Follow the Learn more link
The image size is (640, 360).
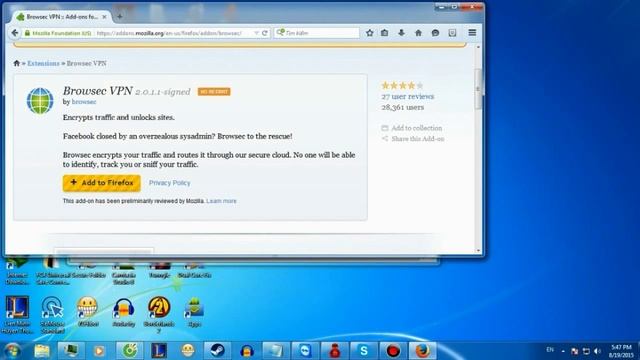click(x=221, y=201)
